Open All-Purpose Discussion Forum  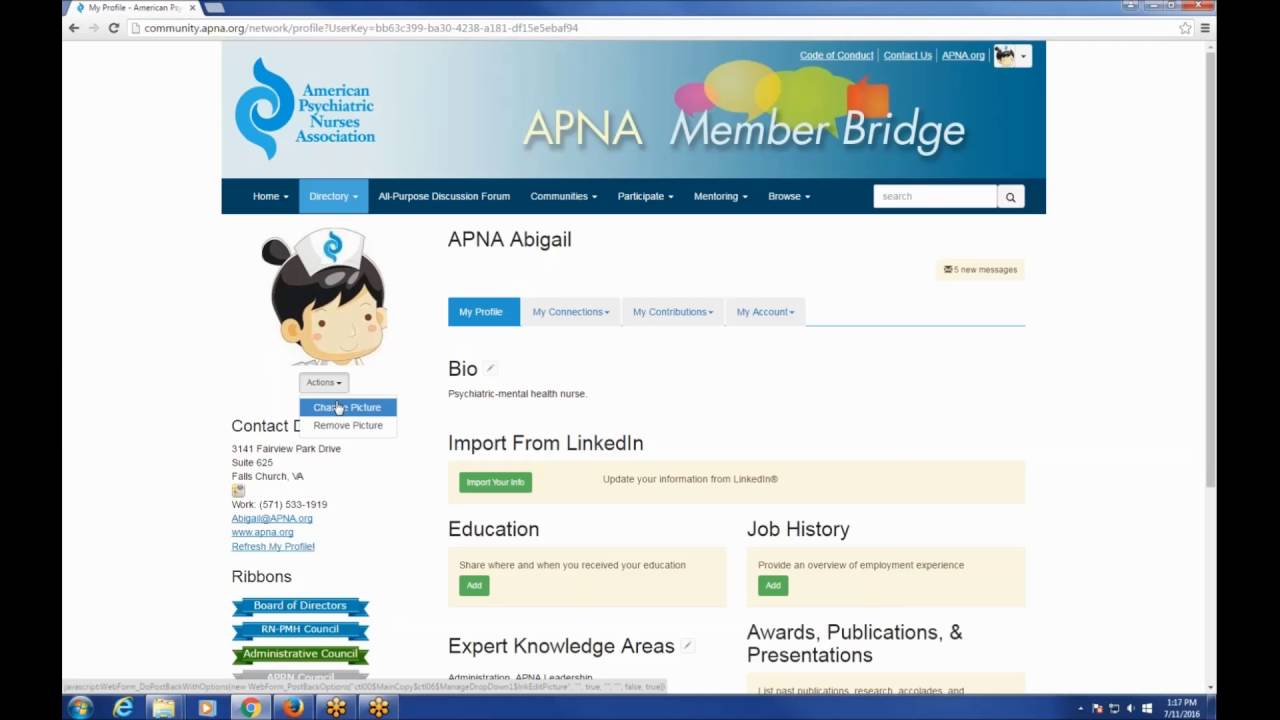click(x=444, y=197)
